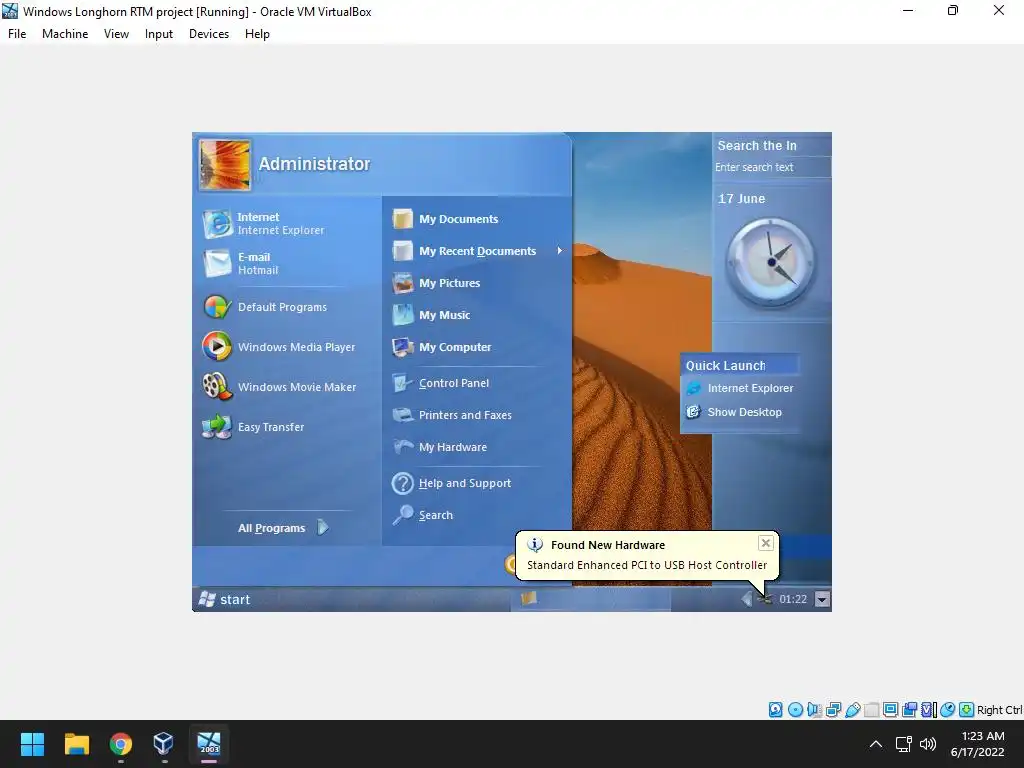This screenshot has height=768, width=1024.
Task: Open VirtualBox Manager on host taskbar
Action: pyautogui.click(x=163, y=744)
